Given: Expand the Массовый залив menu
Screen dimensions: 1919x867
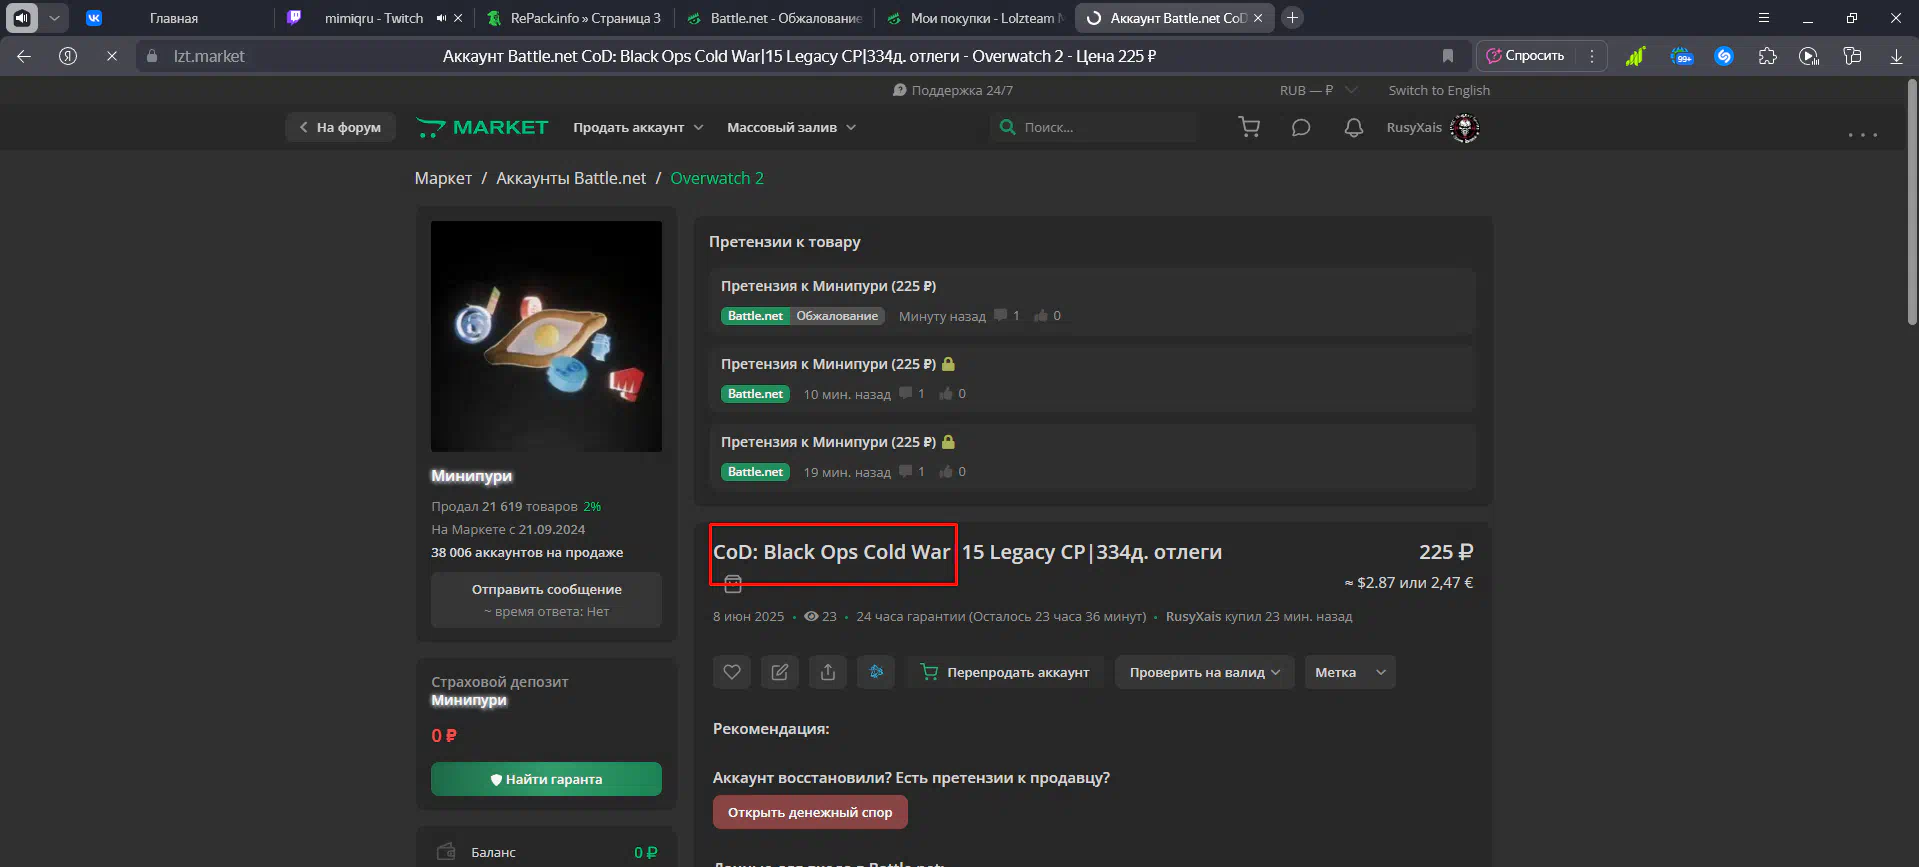Looking at the screenshot, I should pyautogui.click(x=791, y=127).
